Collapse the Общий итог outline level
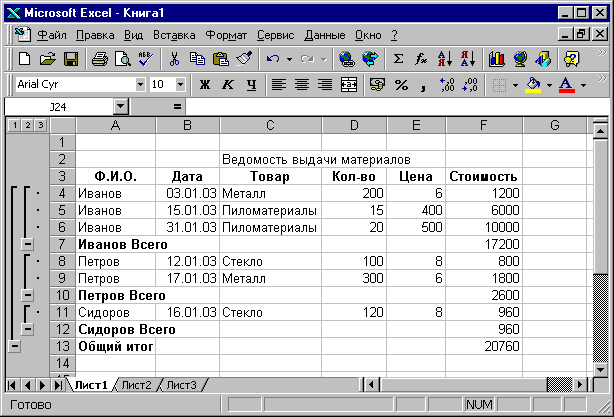This screenshot has width=614, height=417. [x=14, y=346]
